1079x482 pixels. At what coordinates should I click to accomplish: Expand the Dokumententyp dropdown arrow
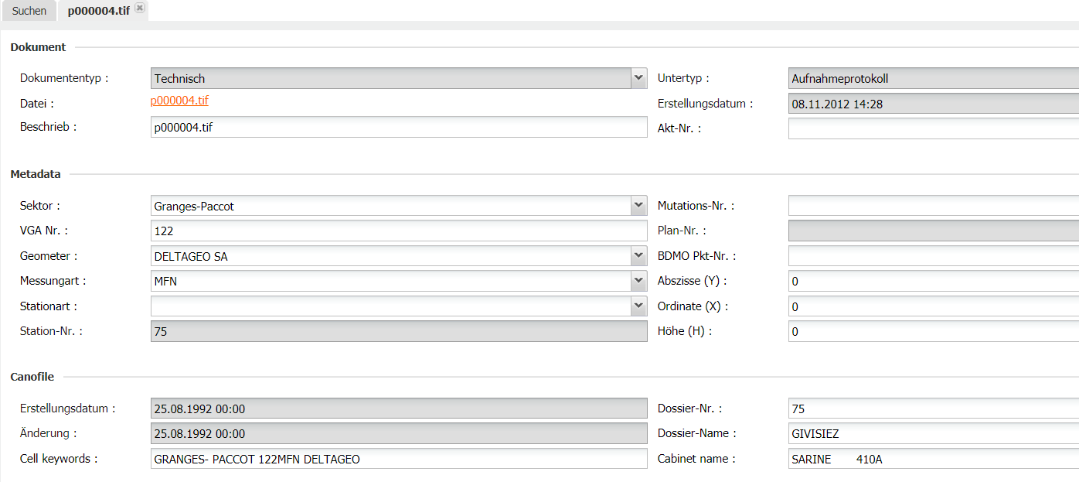point(639,78)
